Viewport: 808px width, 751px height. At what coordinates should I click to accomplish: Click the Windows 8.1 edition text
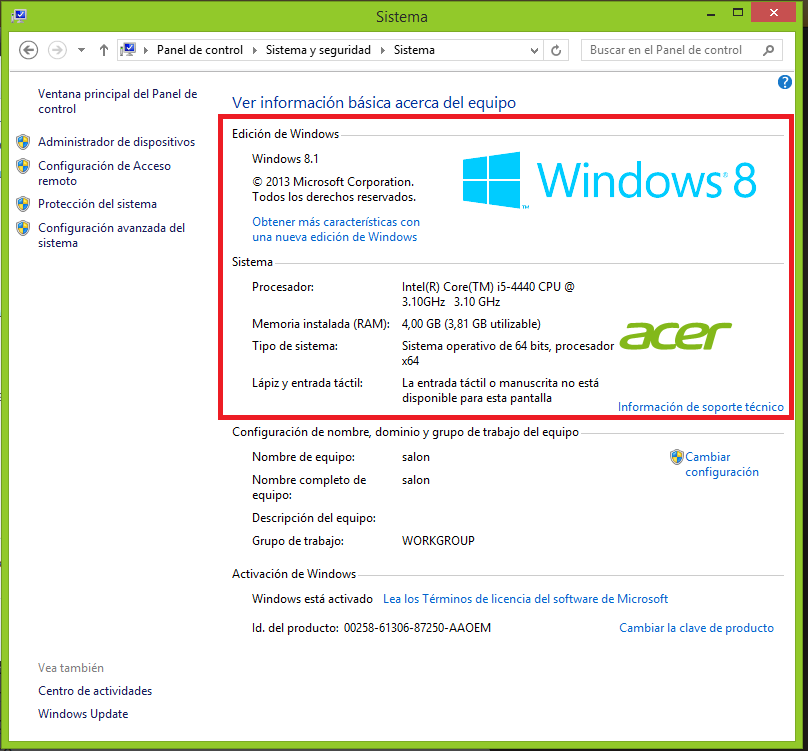pos(285,159)
